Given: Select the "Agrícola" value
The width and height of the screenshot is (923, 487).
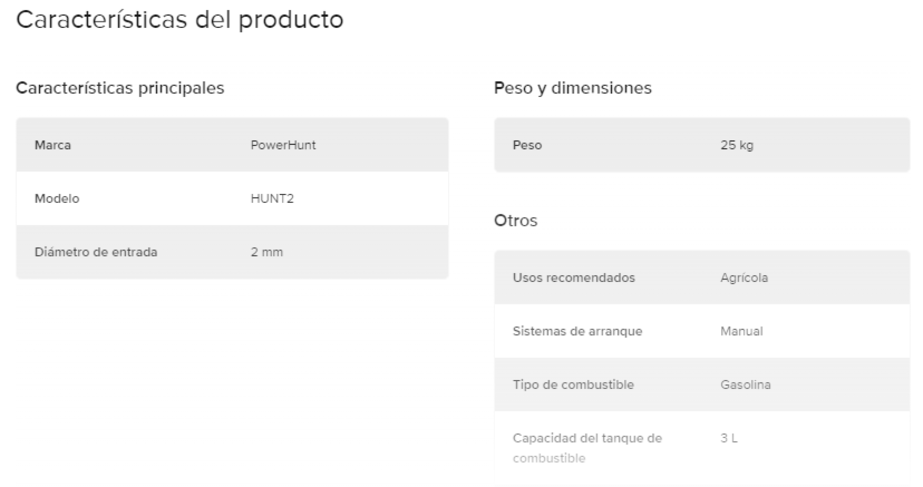Looking at the screenshot, I should coord(744,277).
